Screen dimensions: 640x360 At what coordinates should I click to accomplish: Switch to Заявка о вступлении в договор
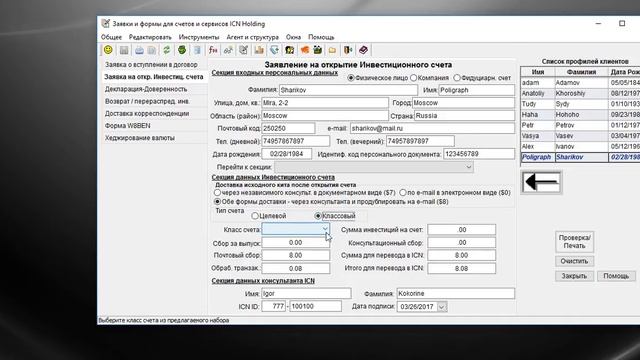(154, 64)
